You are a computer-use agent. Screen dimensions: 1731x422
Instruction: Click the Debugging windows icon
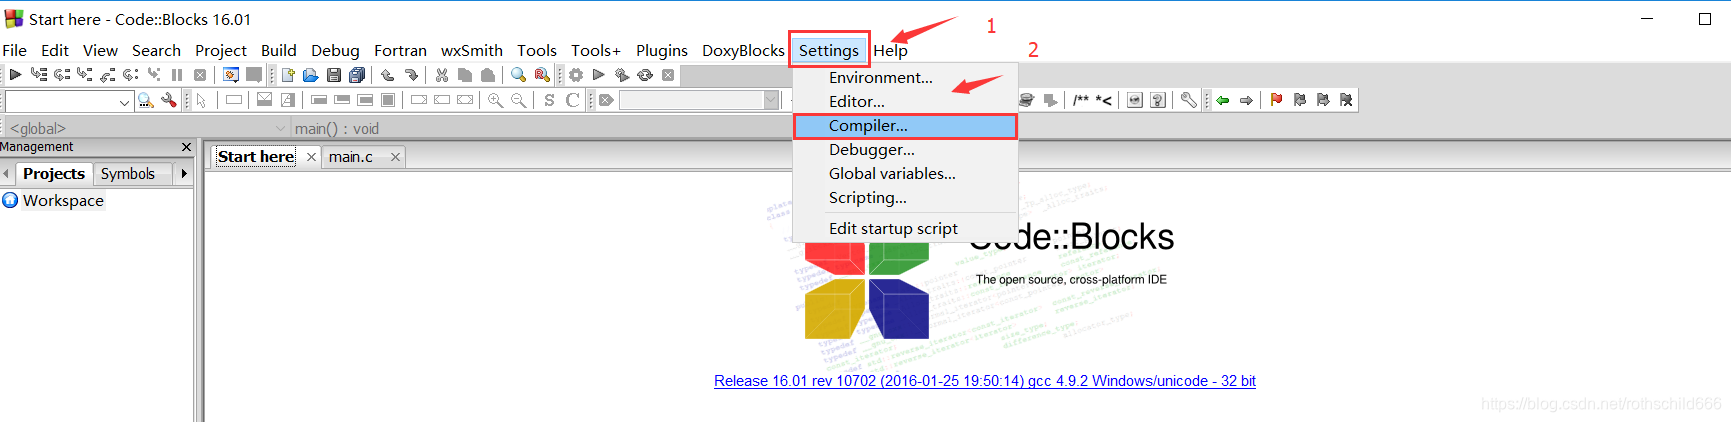click(x=231, y=75)
